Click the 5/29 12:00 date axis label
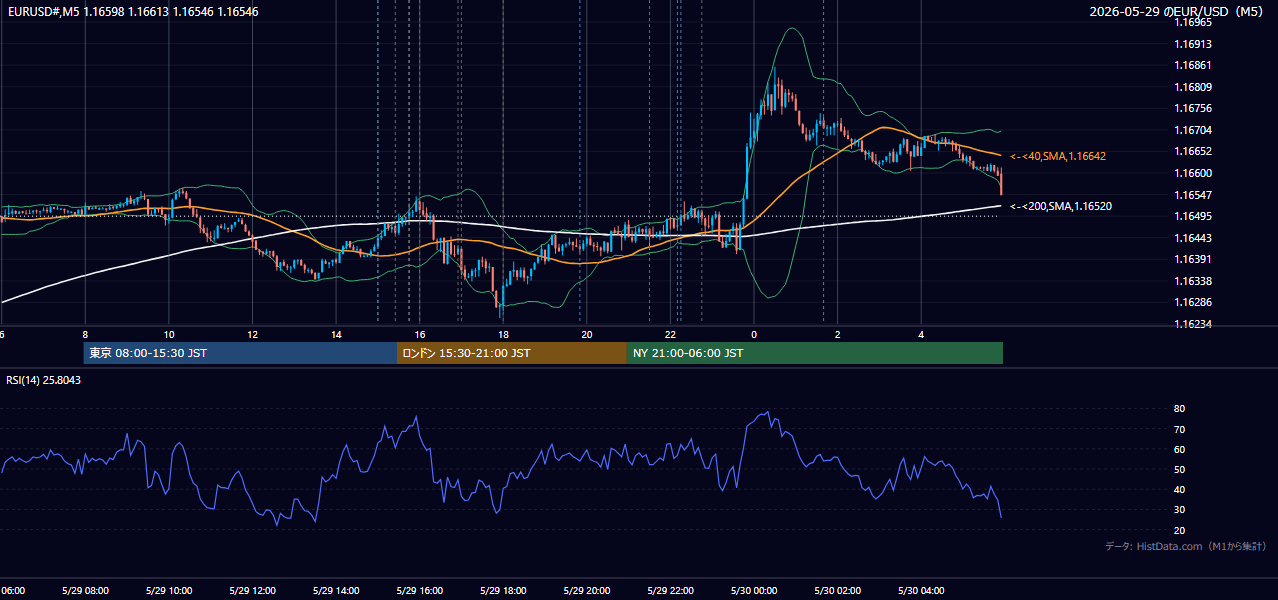 click(252, 591)
